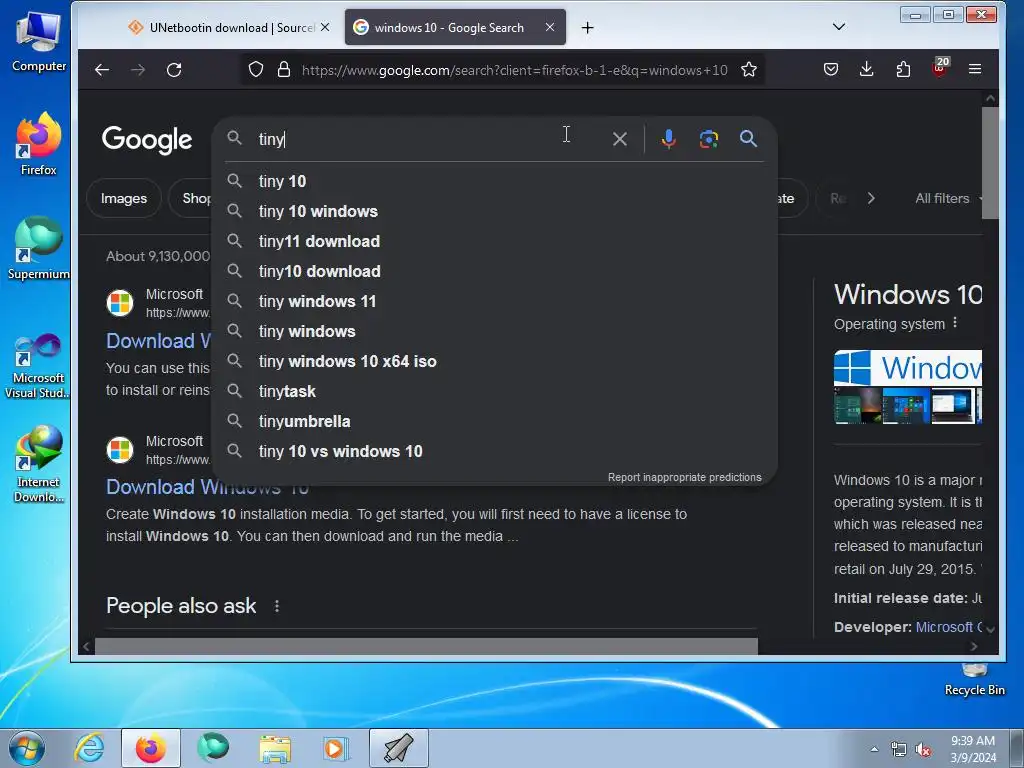Viewport: 1024px width, 768px height.
Task: Open the Save to Pocket icon
Action: click(831, 69)
